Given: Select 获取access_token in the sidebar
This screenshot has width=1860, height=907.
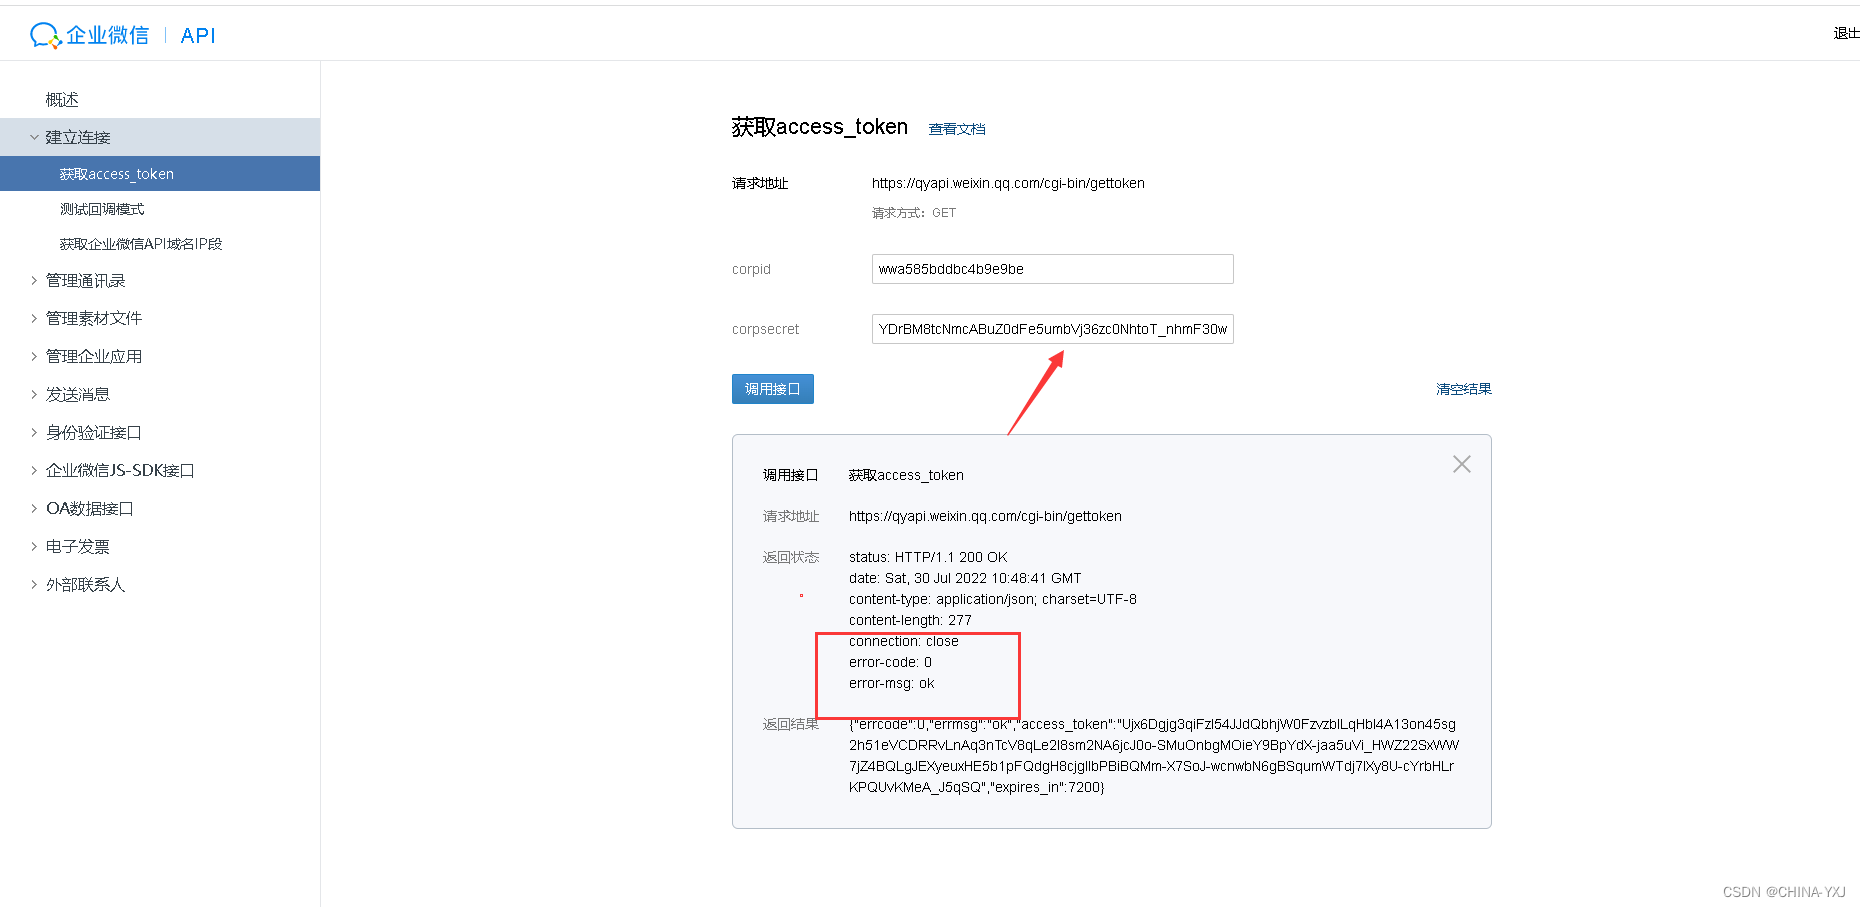Looking at the screenshot, I should pyautogui.click(x=160, y=174).
